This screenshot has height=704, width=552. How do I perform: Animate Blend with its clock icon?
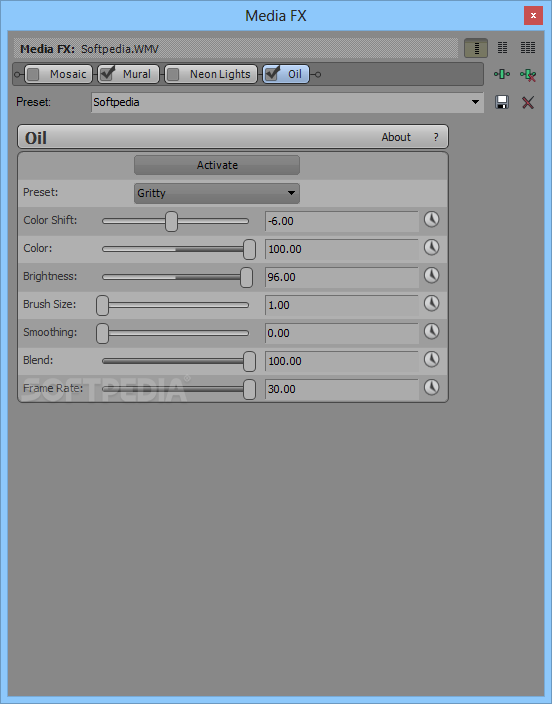point(432,360)
